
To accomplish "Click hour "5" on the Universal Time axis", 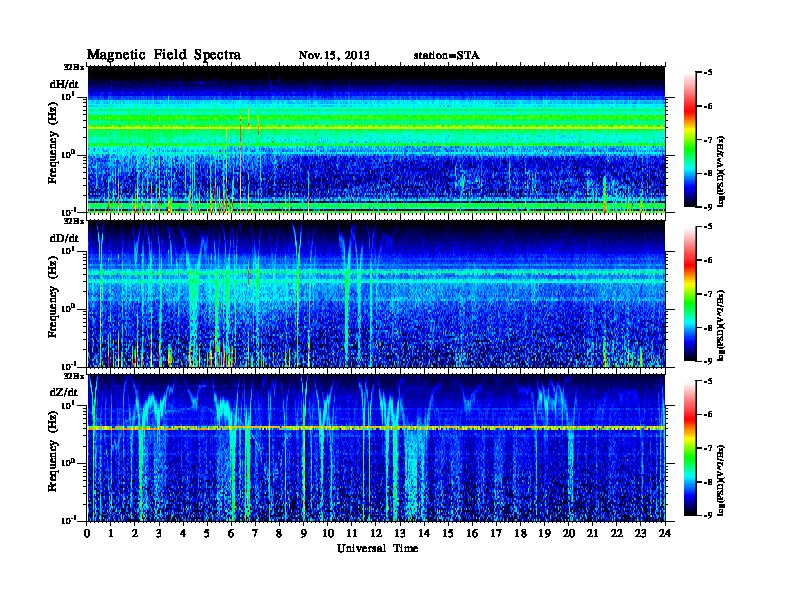I will click(x=207, y=533).
